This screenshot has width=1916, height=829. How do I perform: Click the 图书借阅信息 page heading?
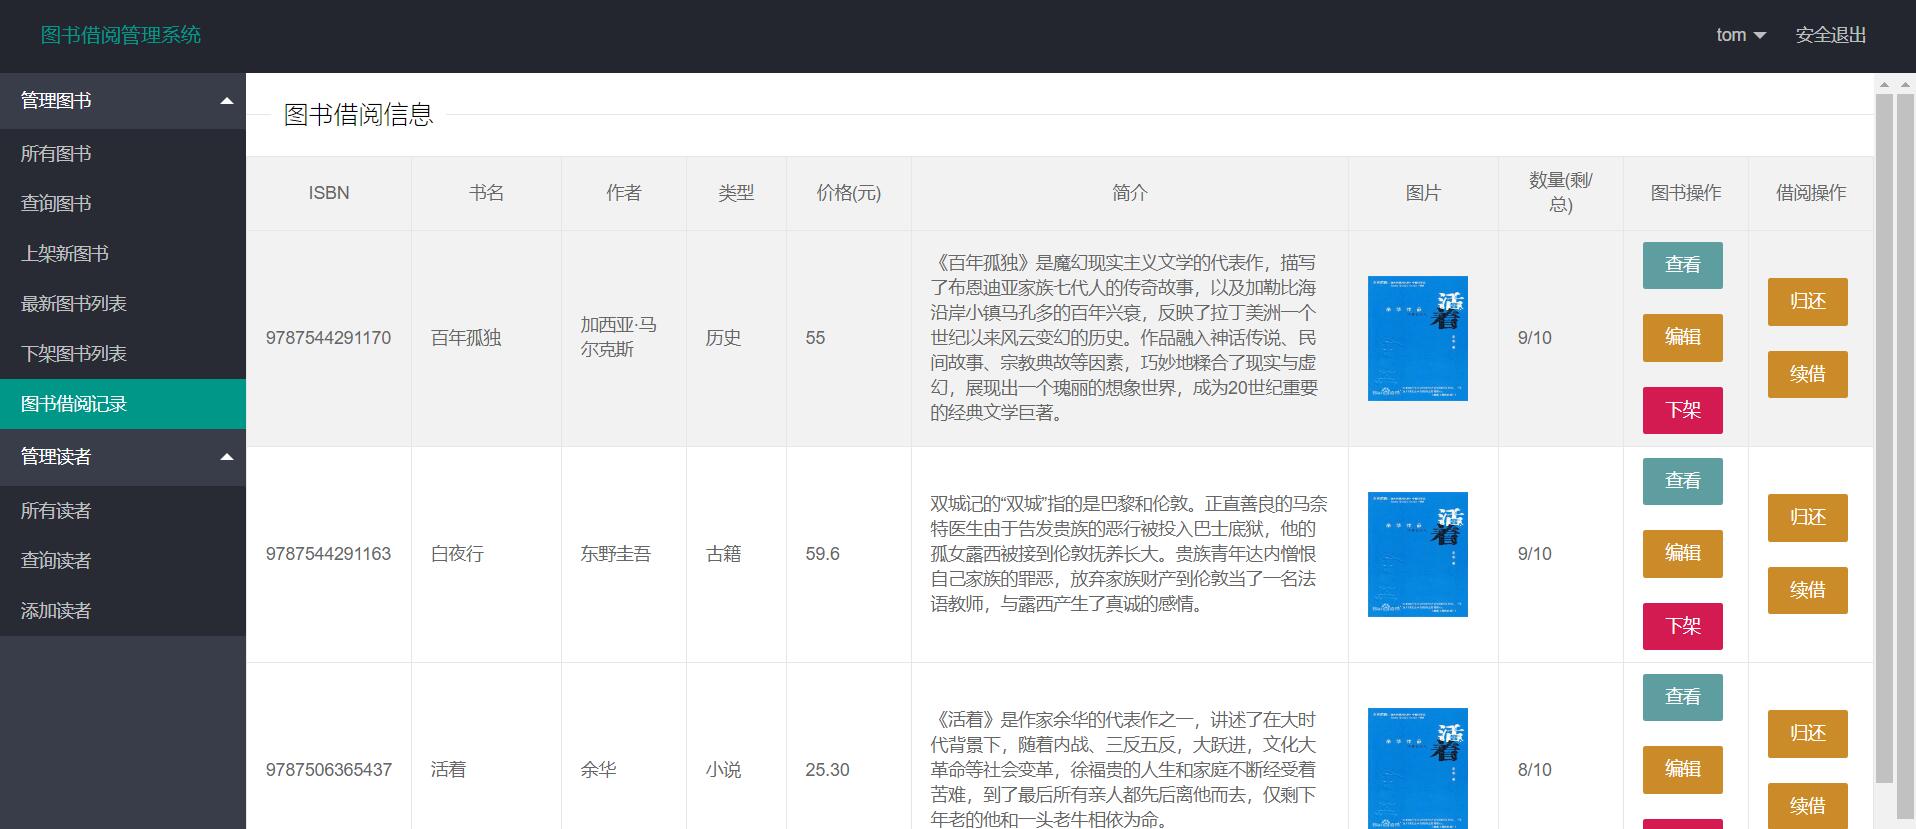coord(358,115)
